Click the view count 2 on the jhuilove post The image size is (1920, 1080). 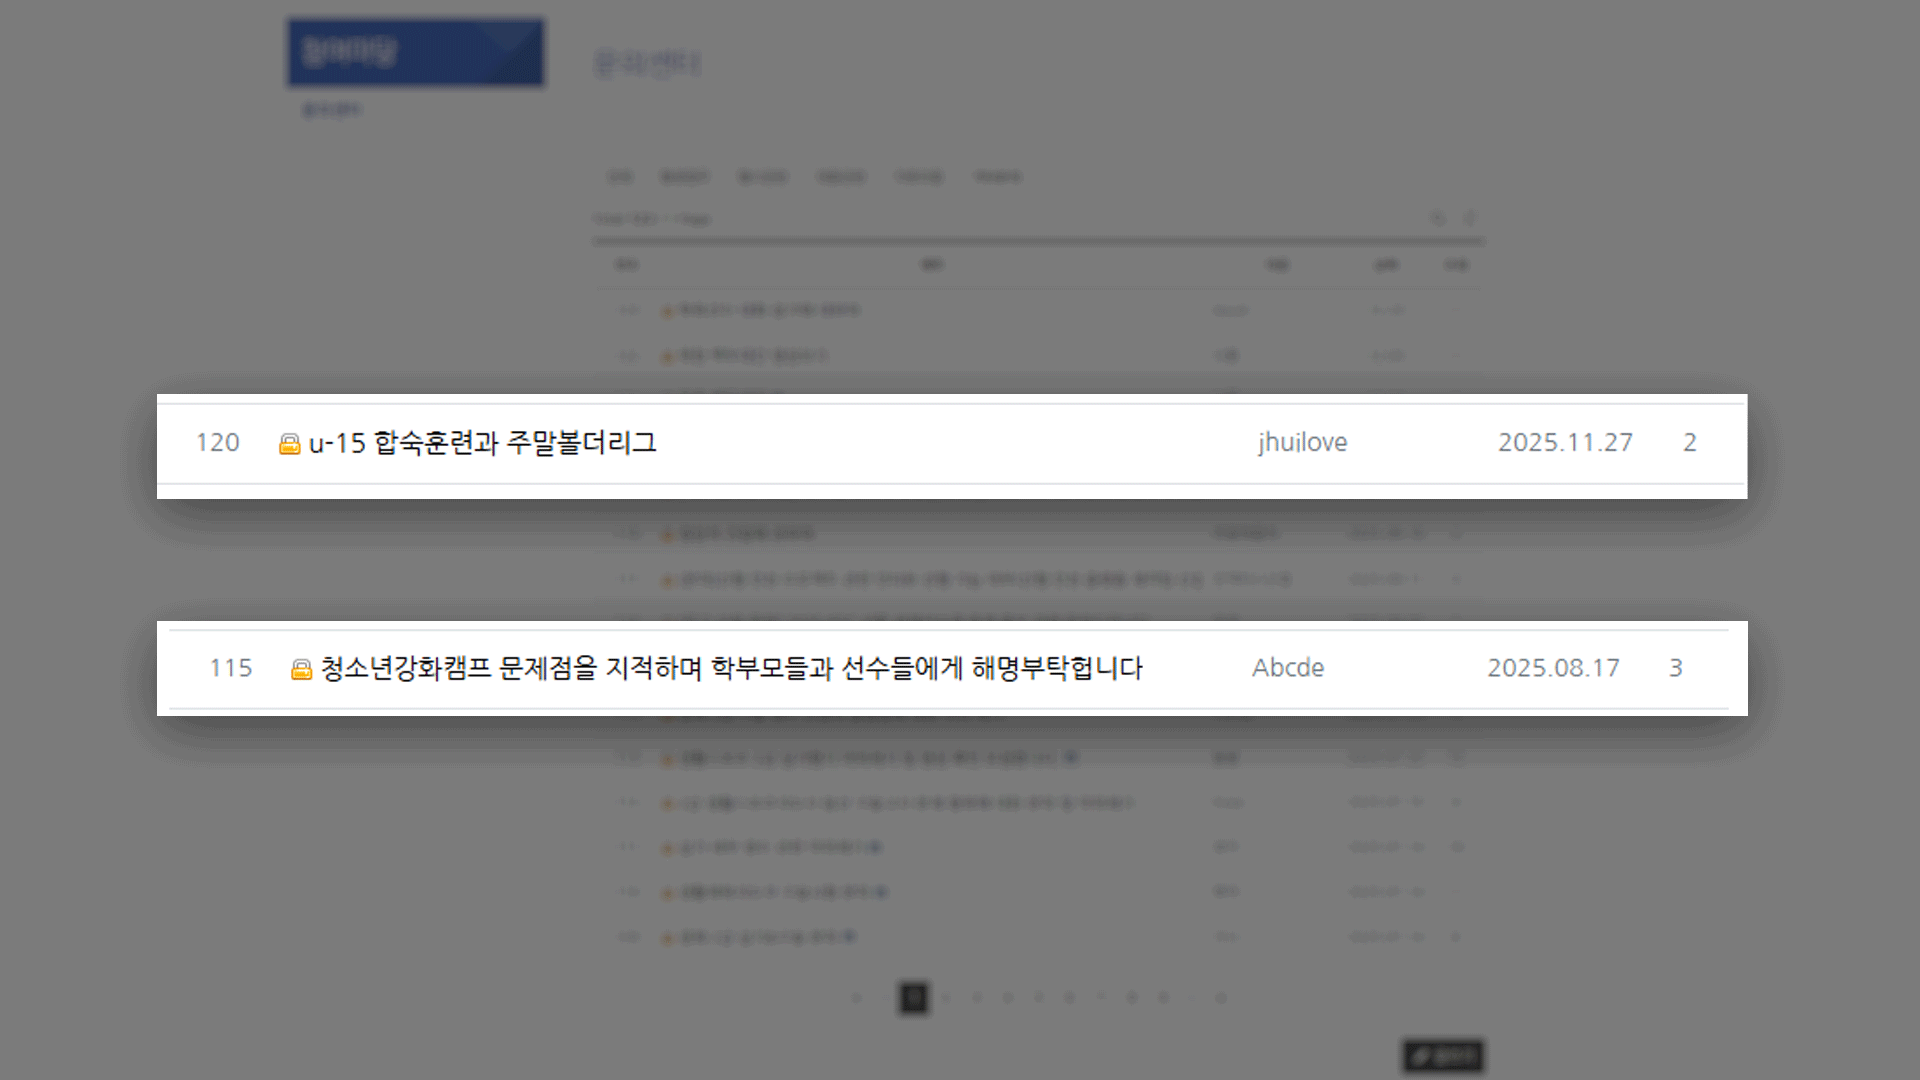click(1690, 442)
